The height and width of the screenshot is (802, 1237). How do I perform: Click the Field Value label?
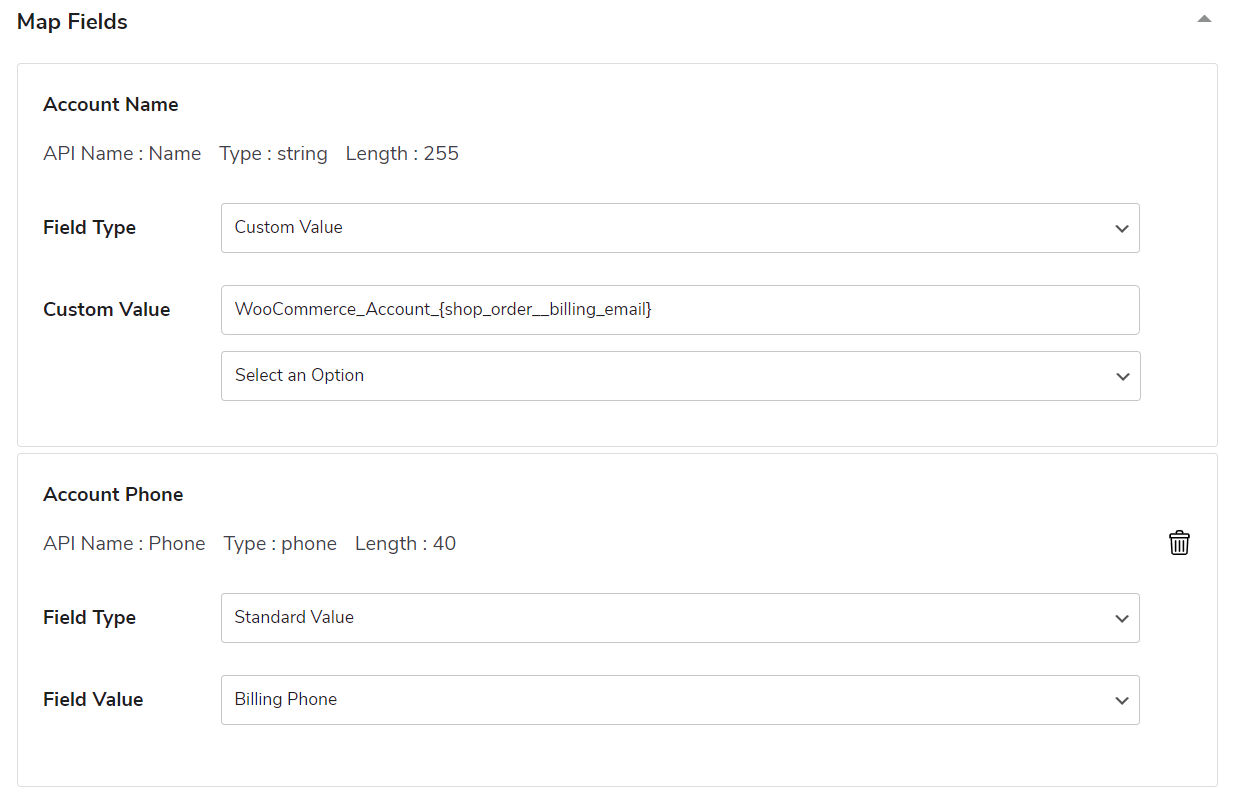[x=93, y=700]
